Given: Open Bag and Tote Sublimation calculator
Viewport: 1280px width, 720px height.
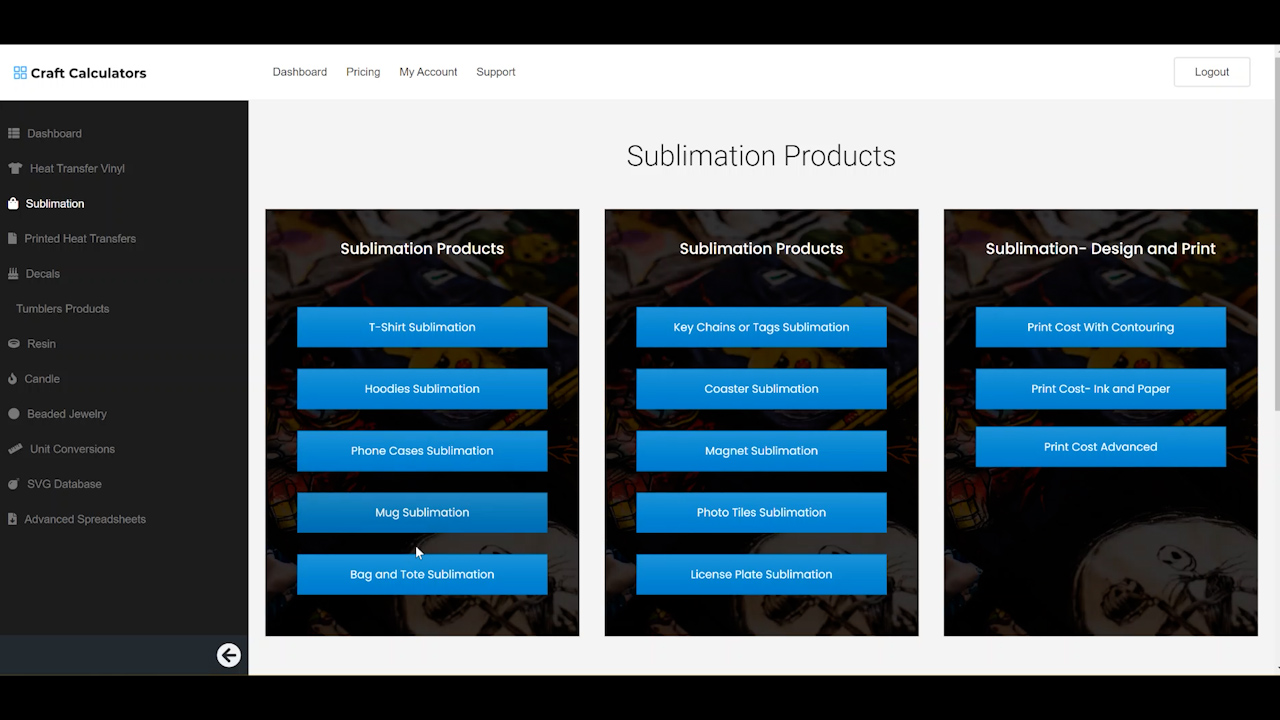Looking at the screenshot, I should (422, 575).
